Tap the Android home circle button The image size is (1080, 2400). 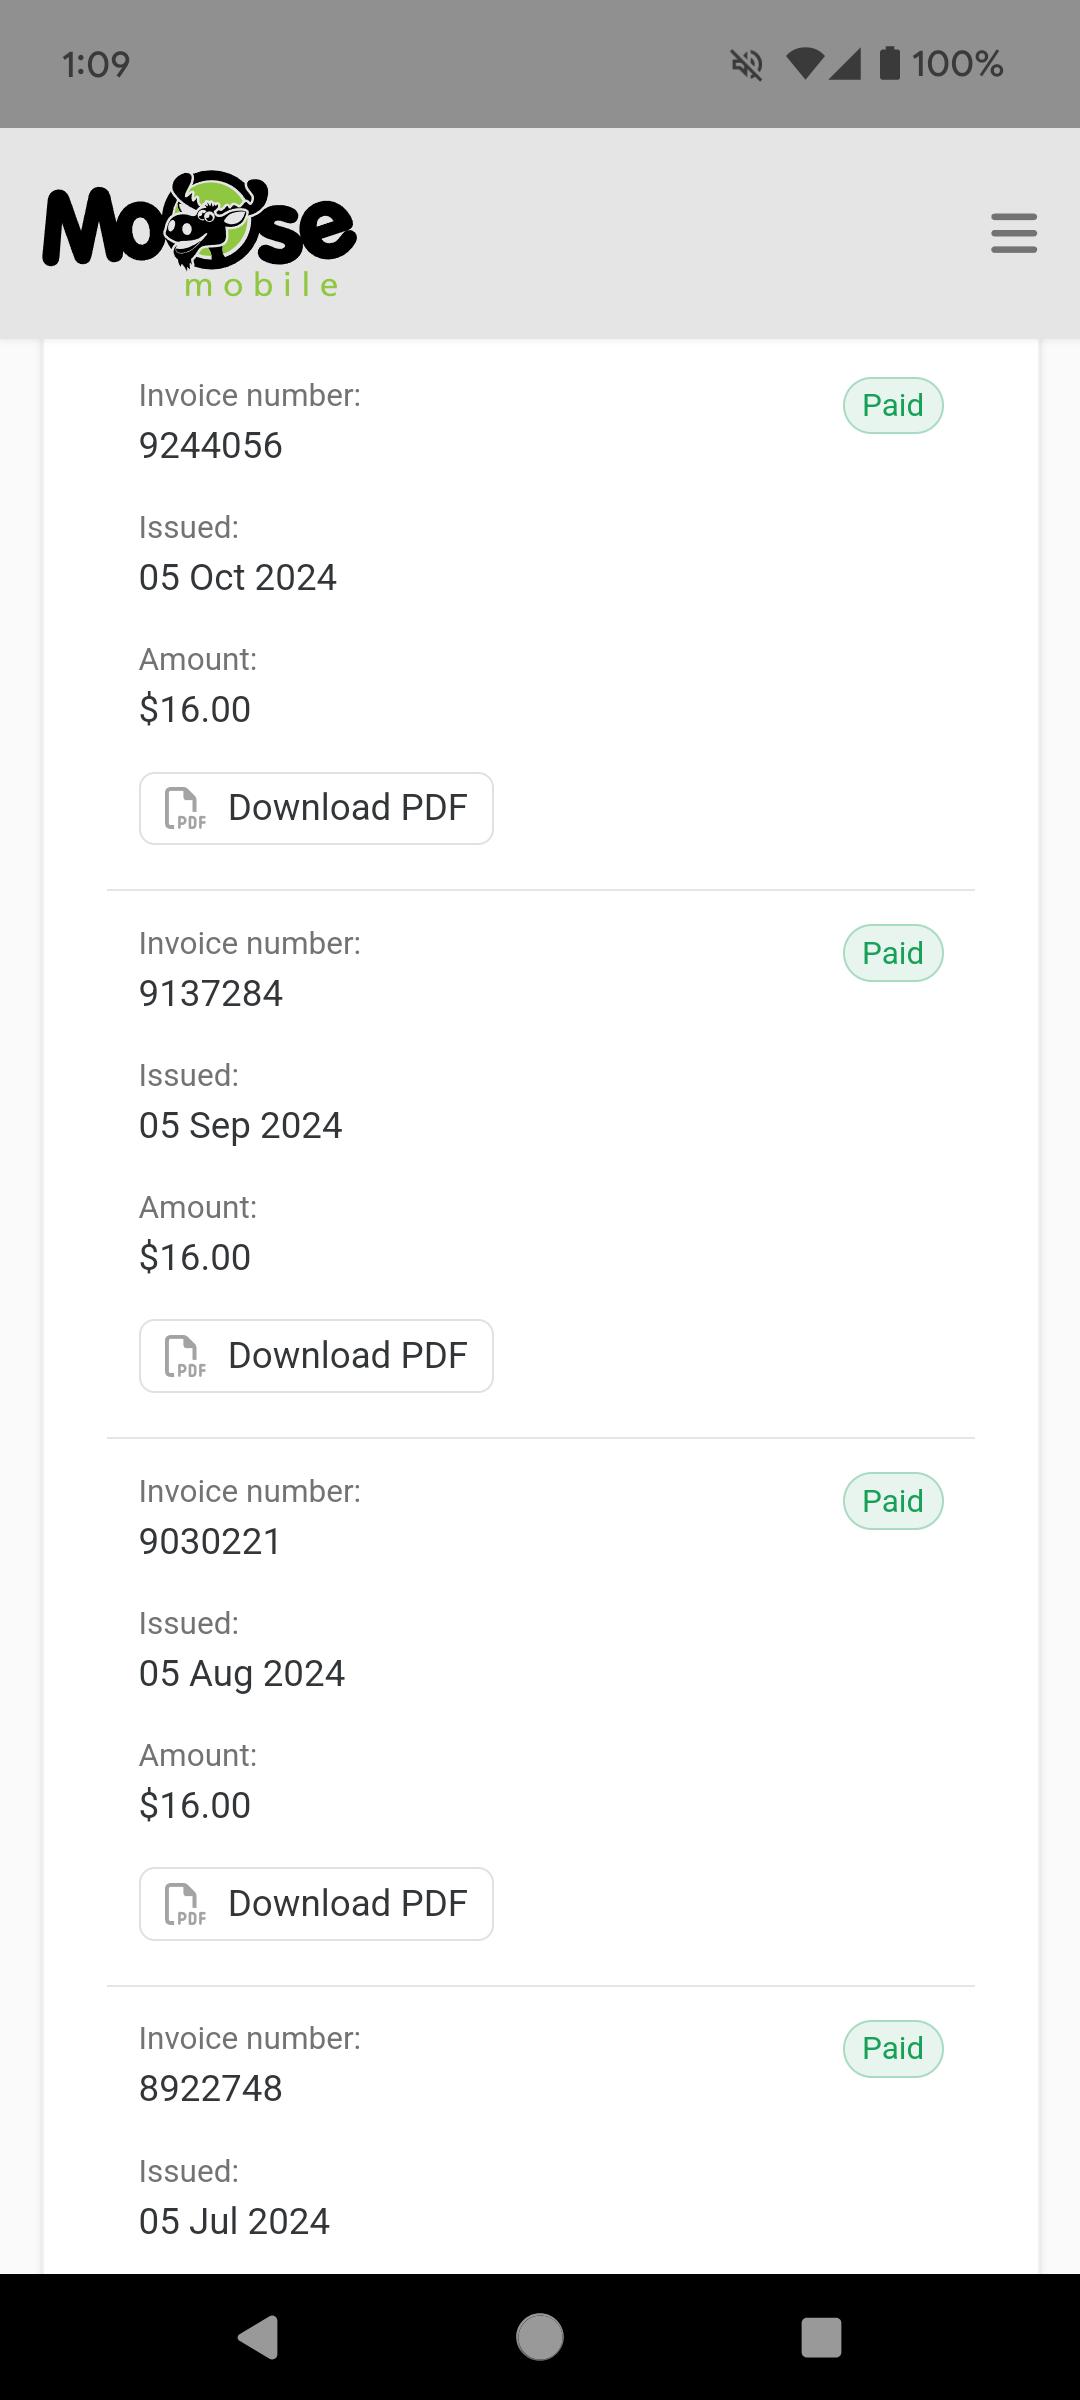(x=540, y=2337)
